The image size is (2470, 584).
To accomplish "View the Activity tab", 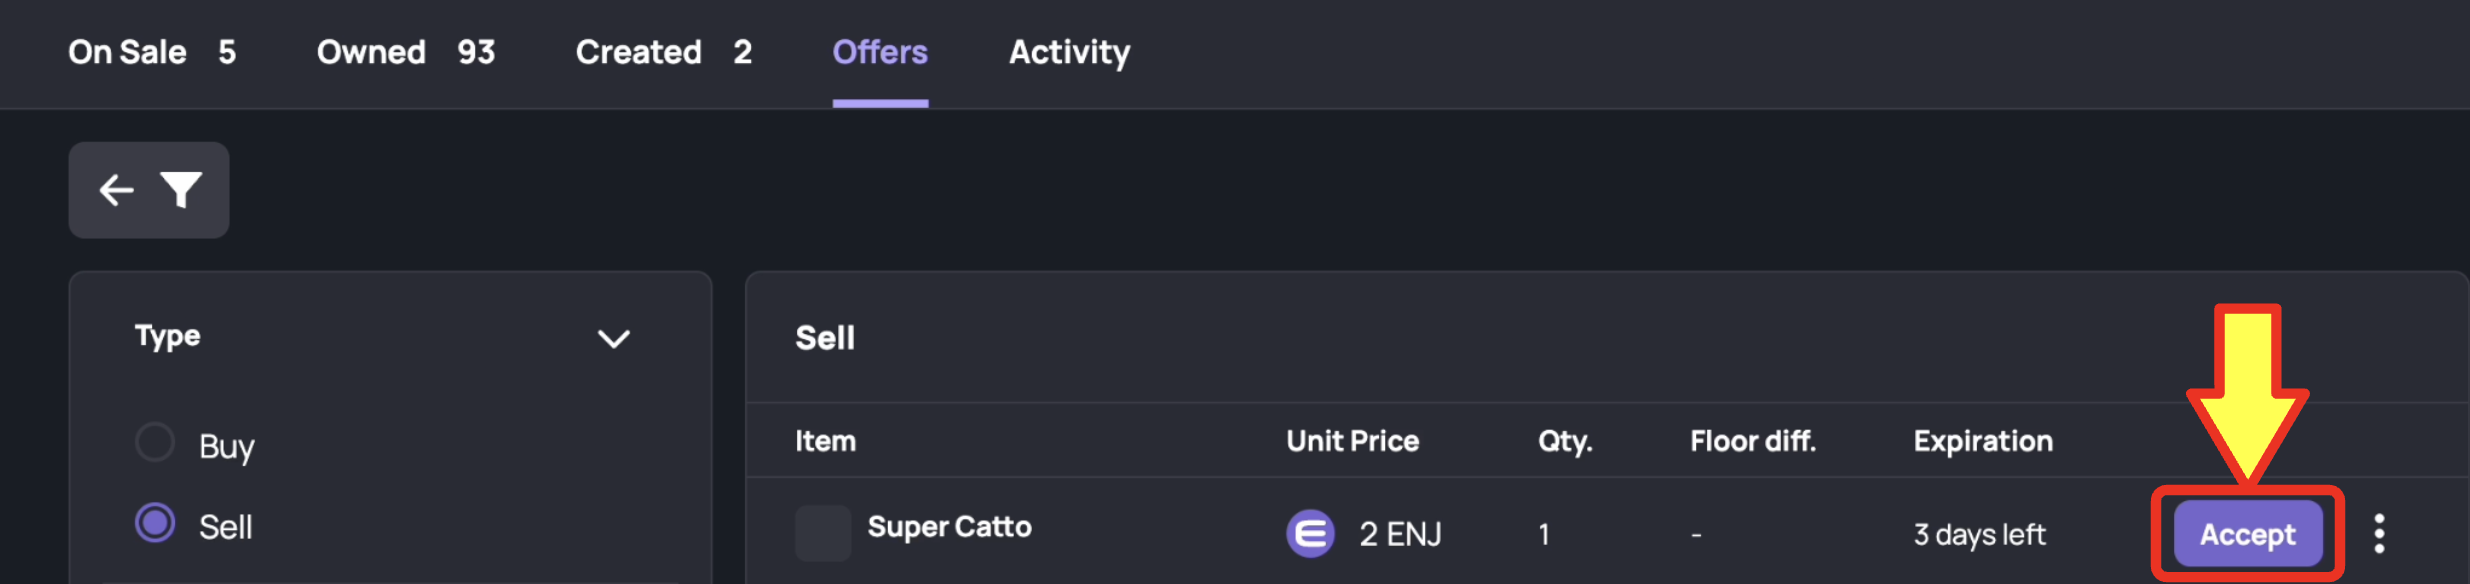I will tap(1069, 52).
